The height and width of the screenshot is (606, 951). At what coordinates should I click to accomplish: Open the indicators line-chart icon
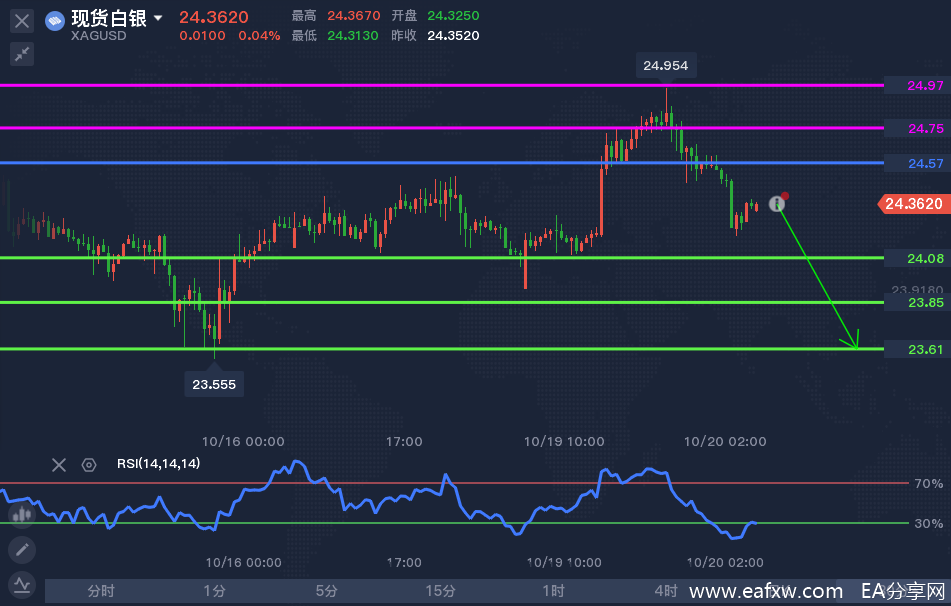coord(22,585)
